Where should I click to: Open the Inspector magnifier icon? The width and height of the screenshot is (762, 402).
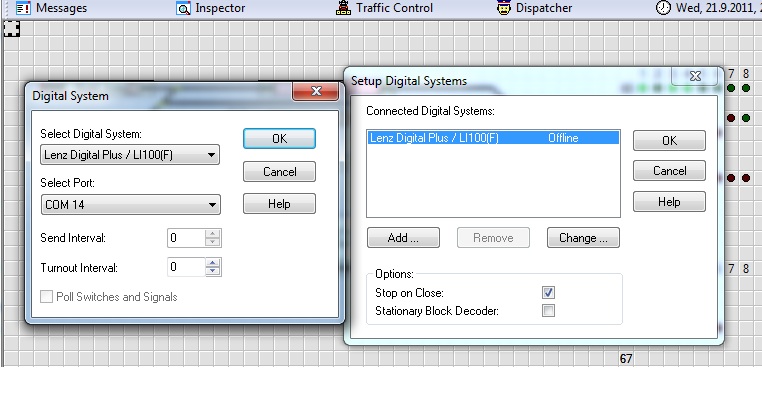184,9
